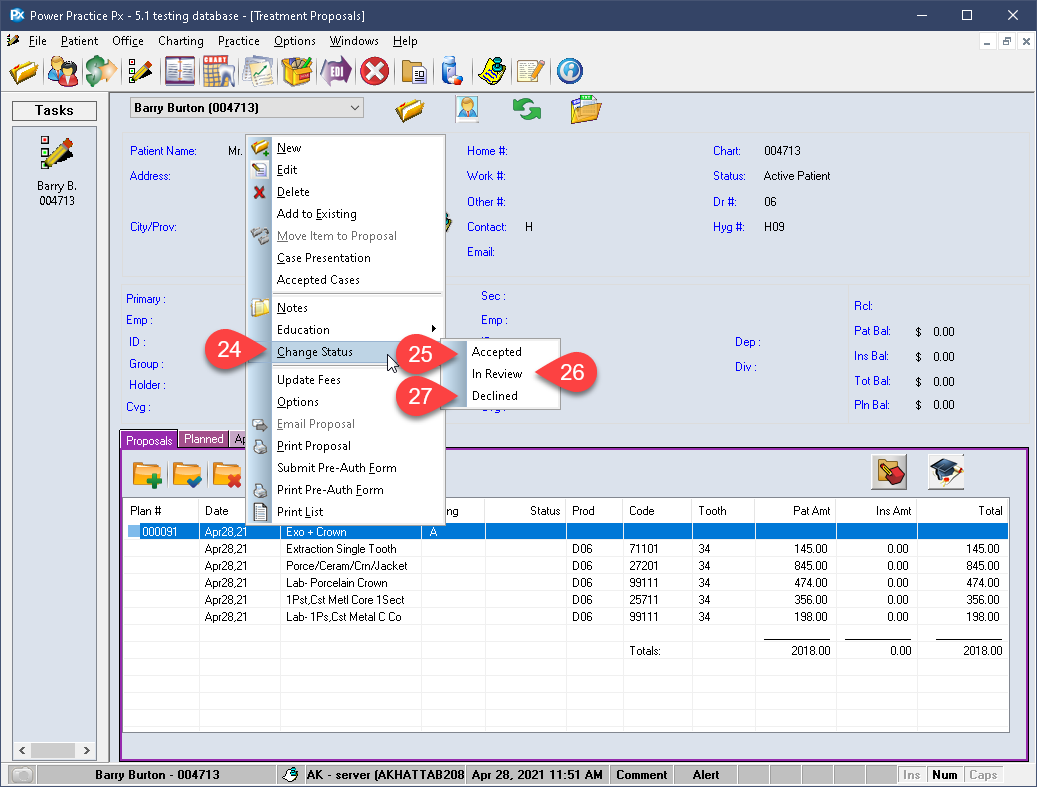Click the Tasks header button
The width and height of the screenshot is (1037, 787).
tap(54, 110)
